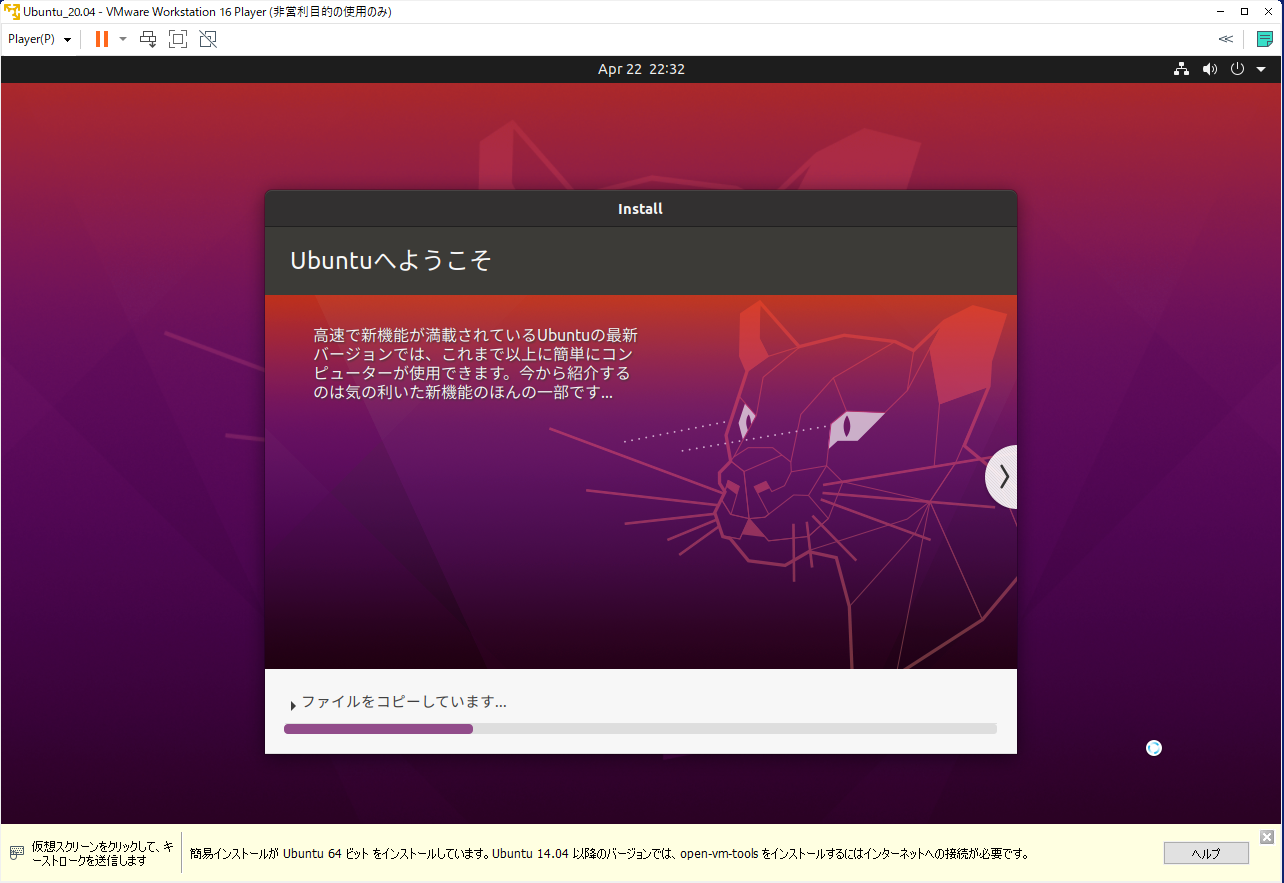Click the Ubuntu power icon
This screenshot has height=883, width=1284.
click(1237, 69)
